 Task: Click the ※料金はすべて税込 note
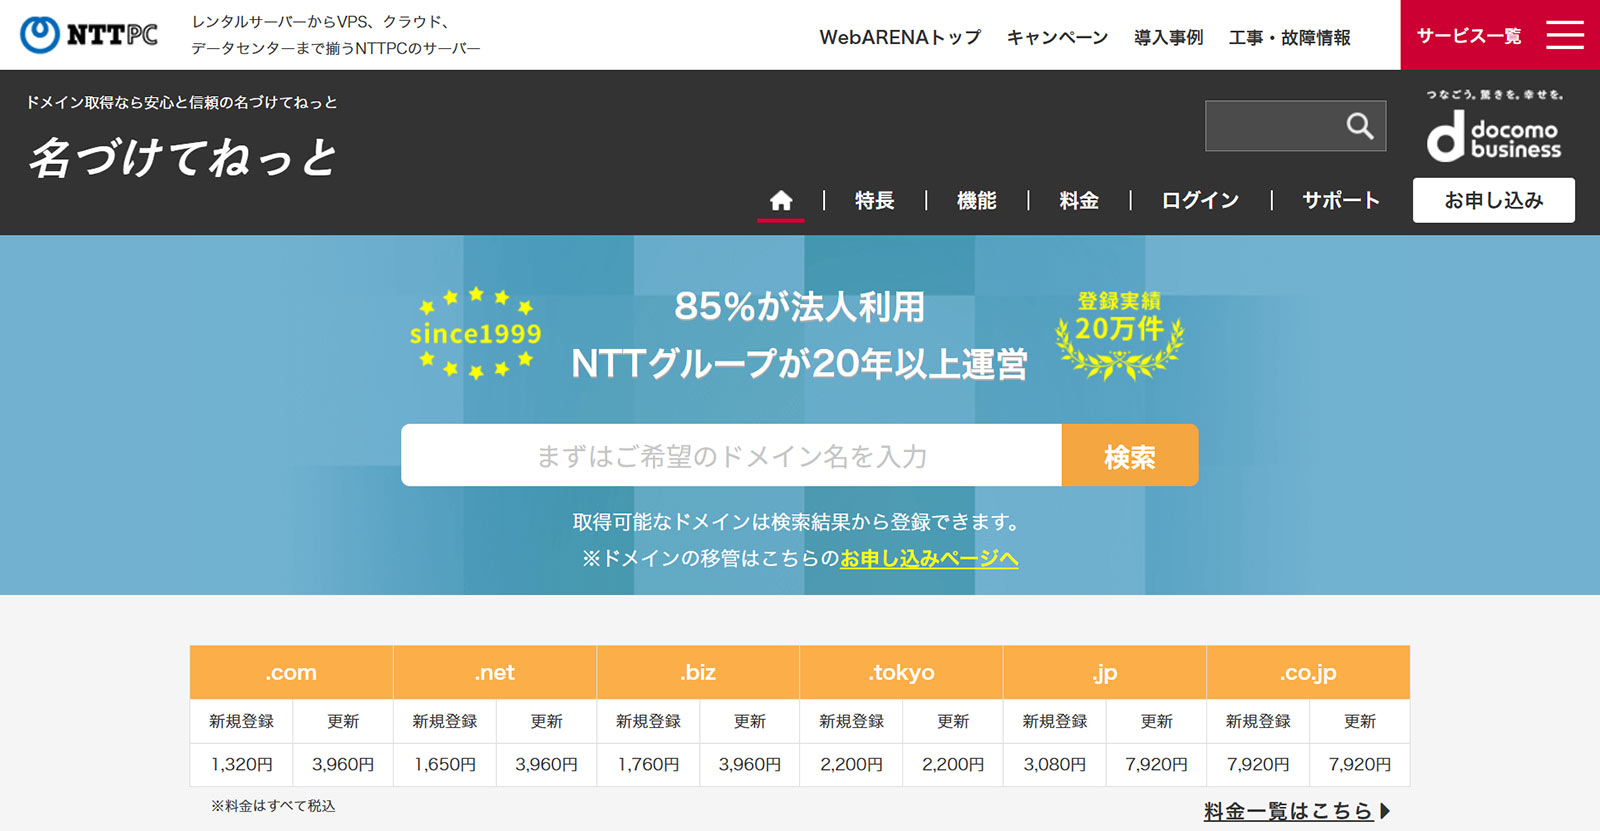(273, 806)
